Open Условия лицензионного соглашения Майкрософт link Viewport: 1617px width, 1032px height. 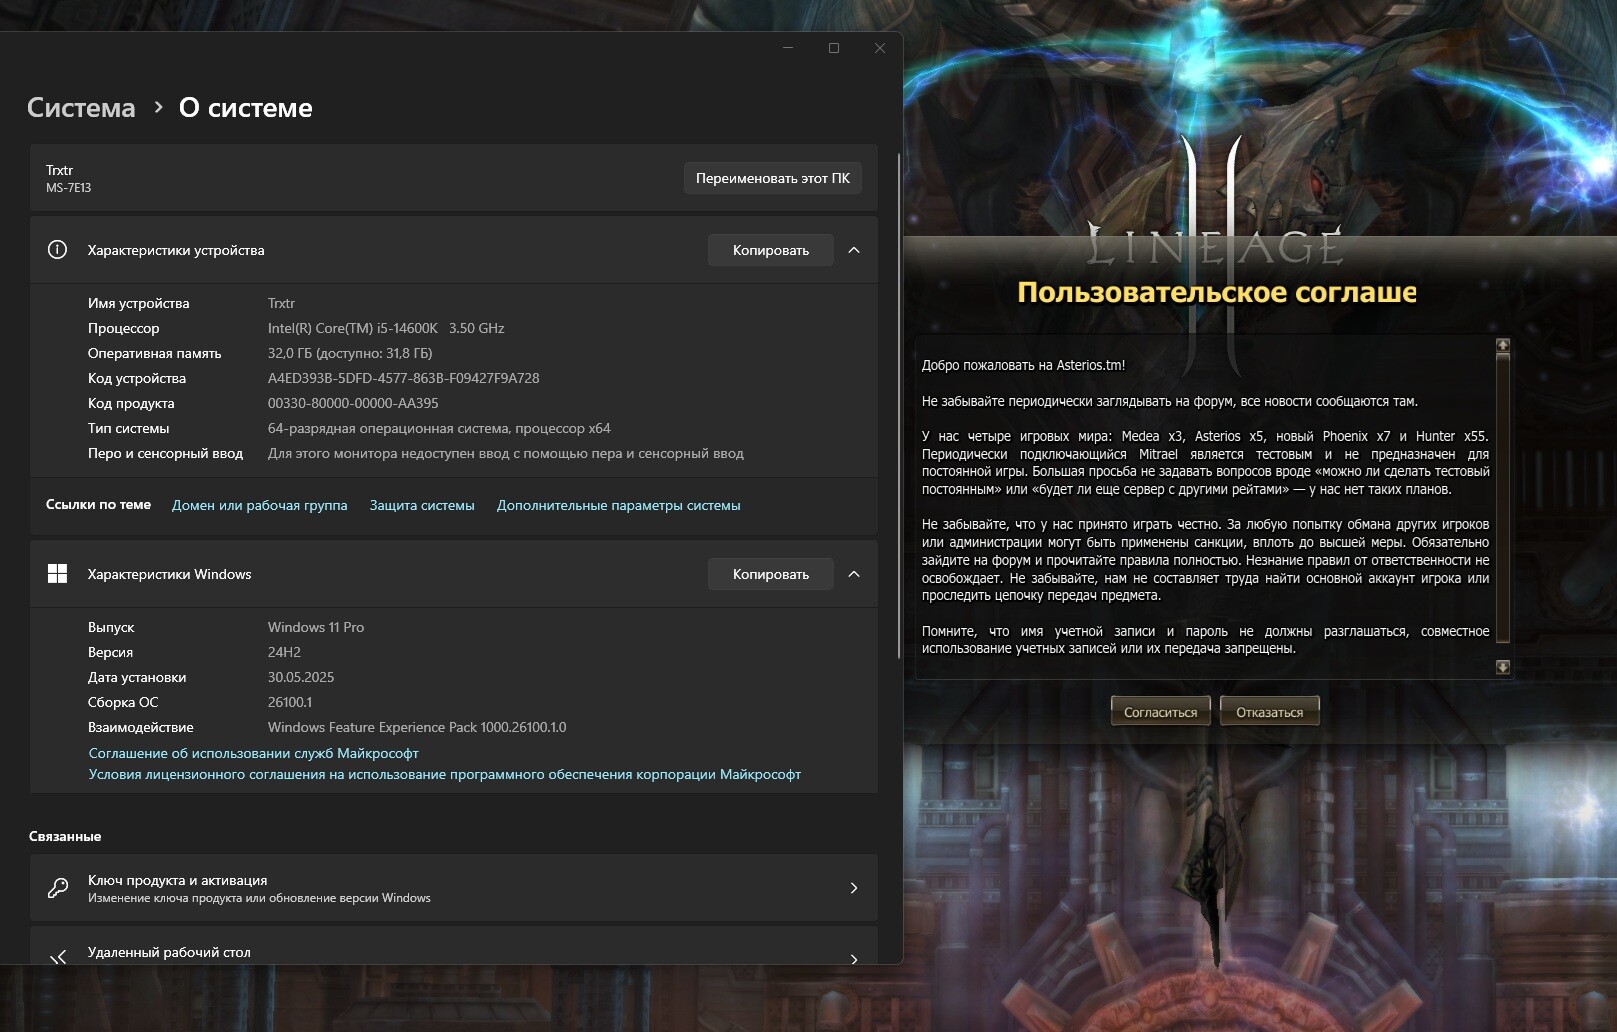(x=445, y=774)
